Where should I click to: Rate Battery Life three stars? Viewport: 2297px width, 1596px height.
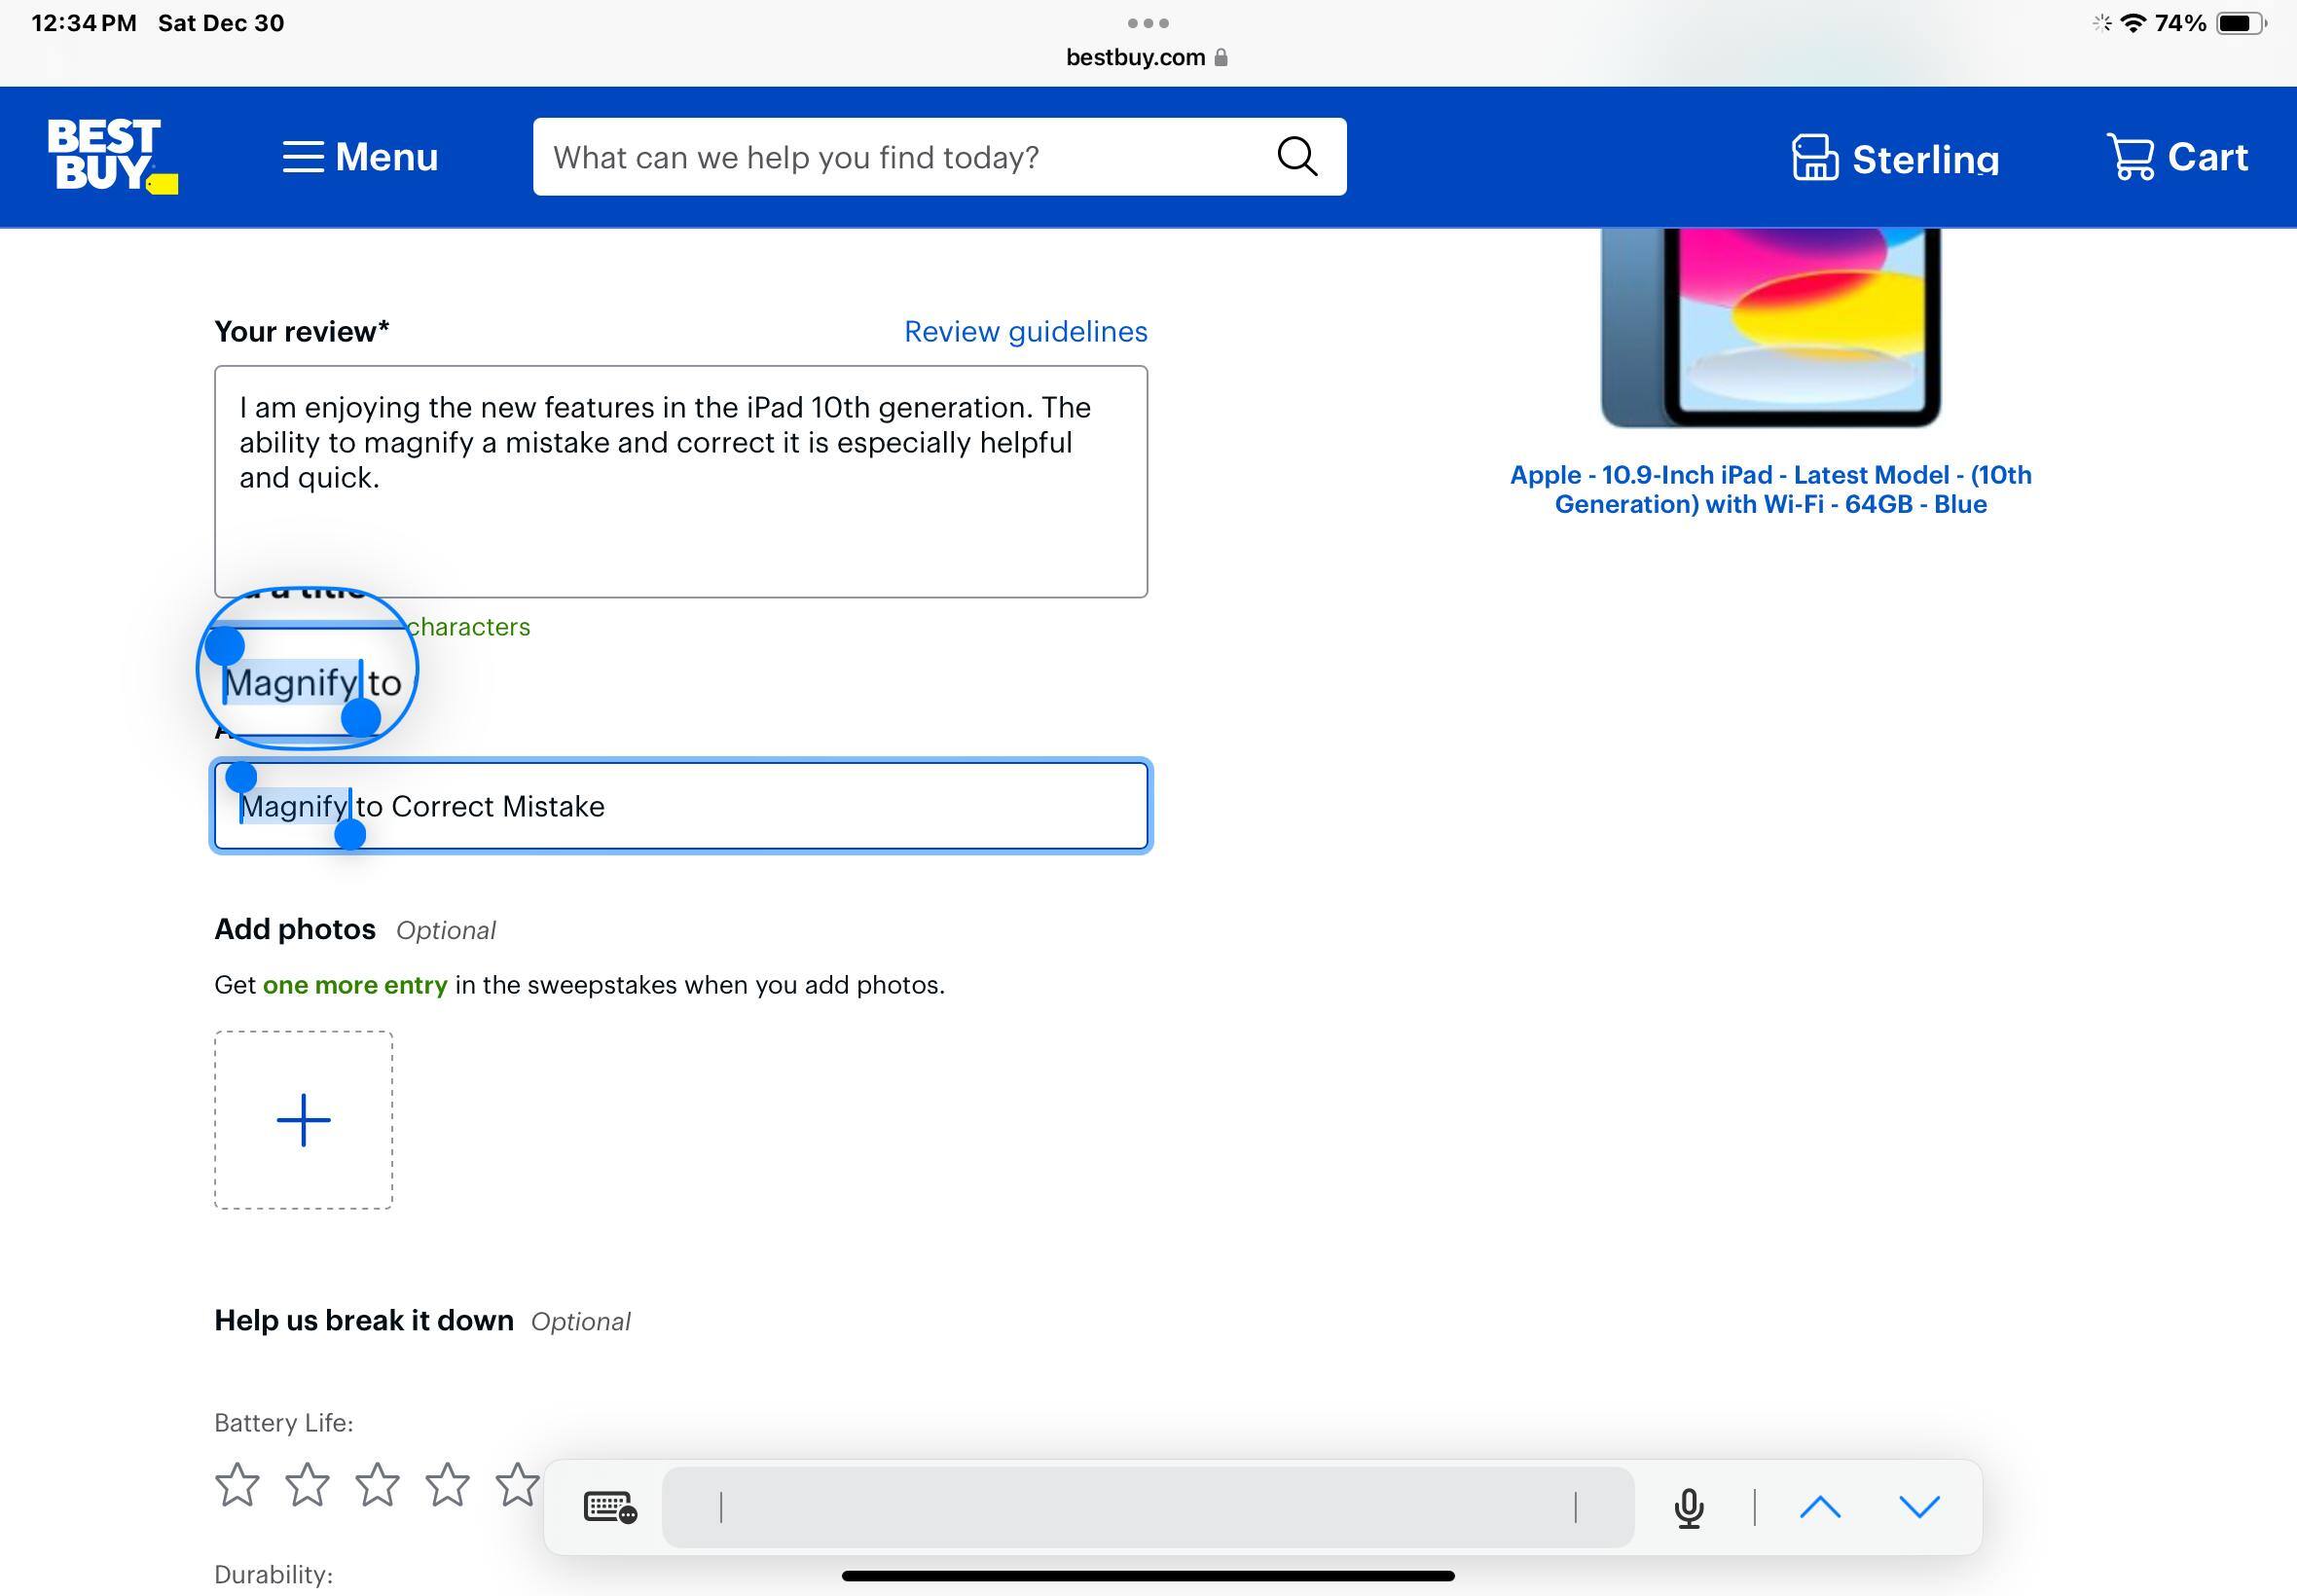377,1484
